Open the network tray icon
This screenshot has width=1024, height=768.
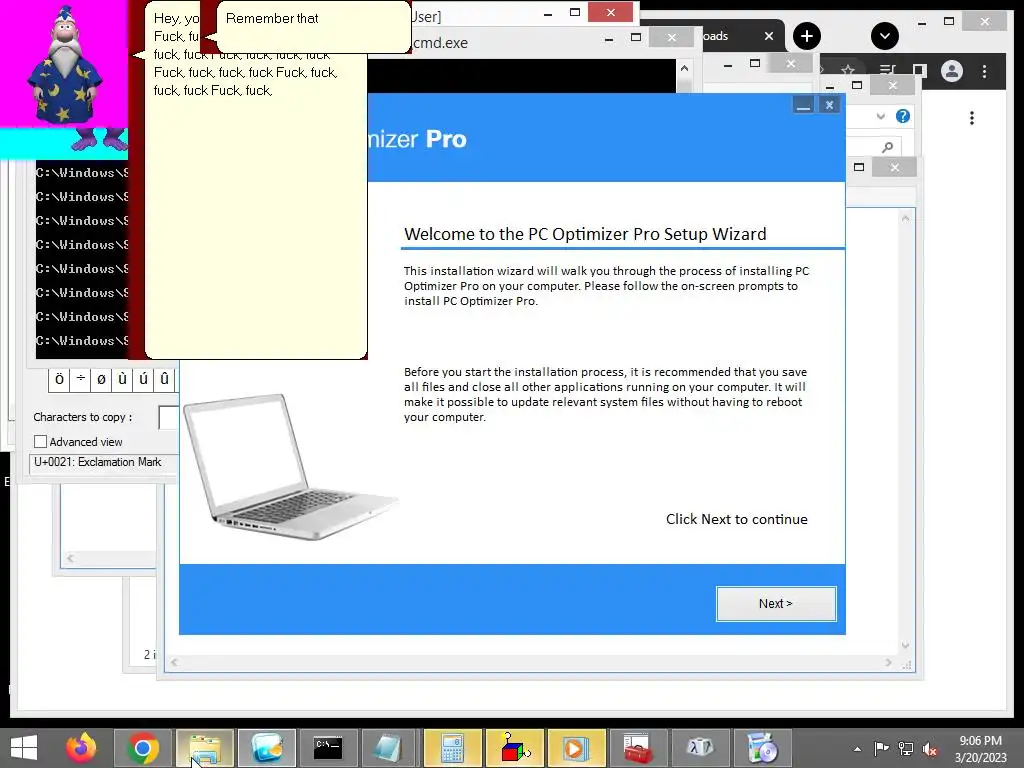[x=906, y=748]
